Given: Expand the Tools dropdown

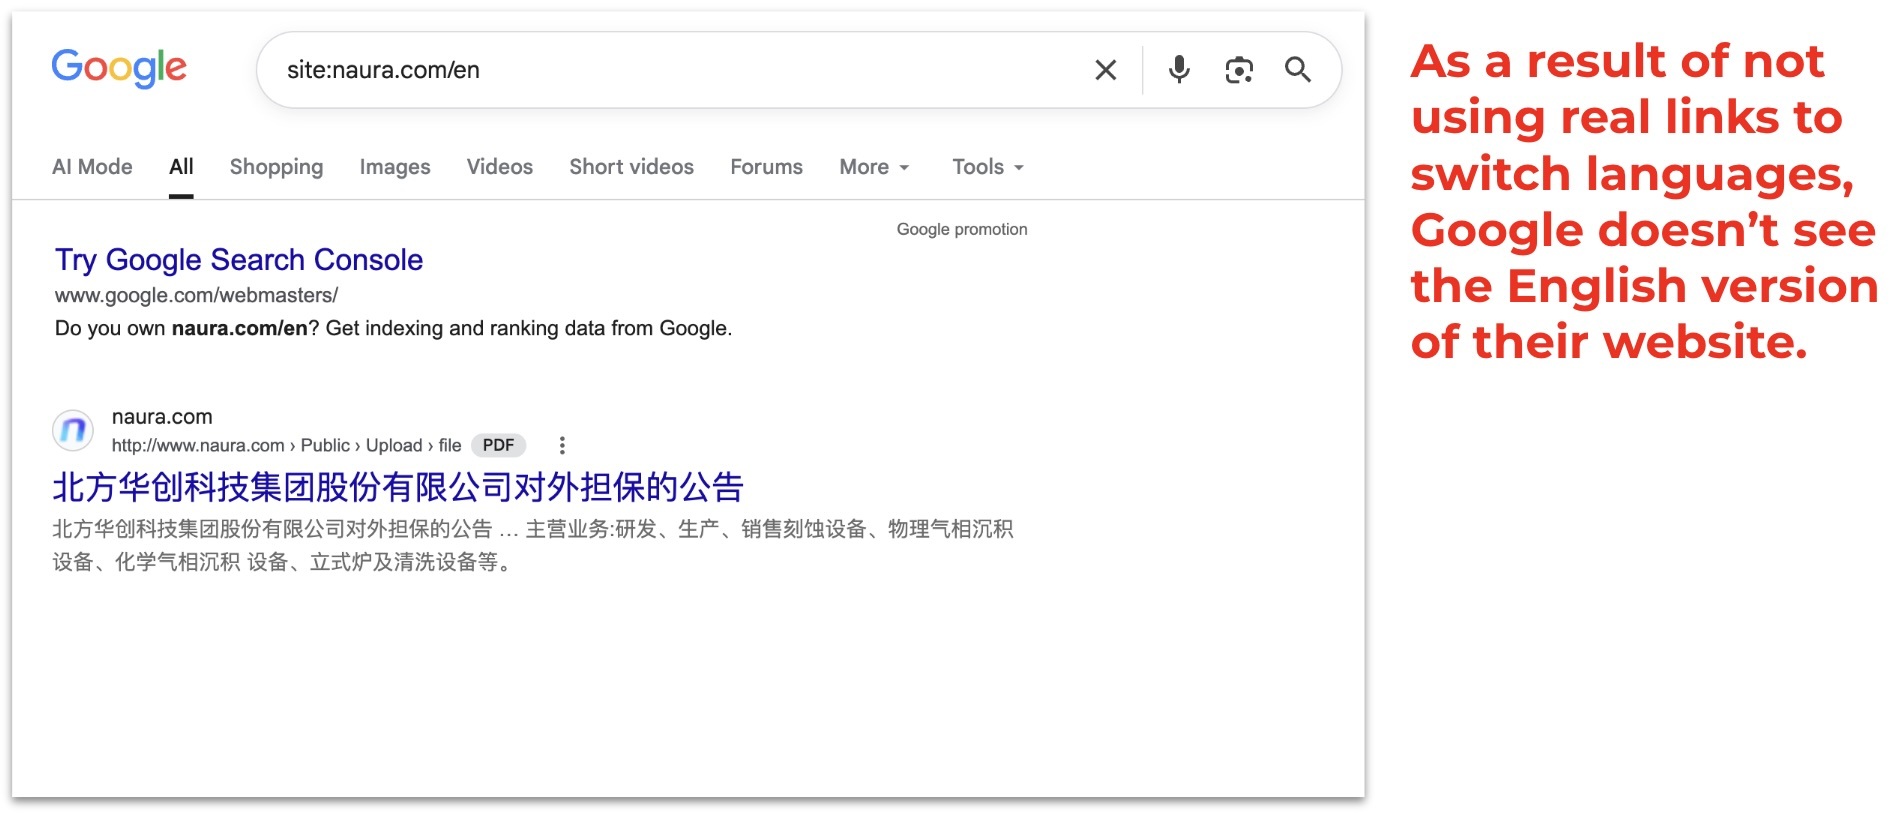Looking at the screenshot, I should (x=988, y=167).
